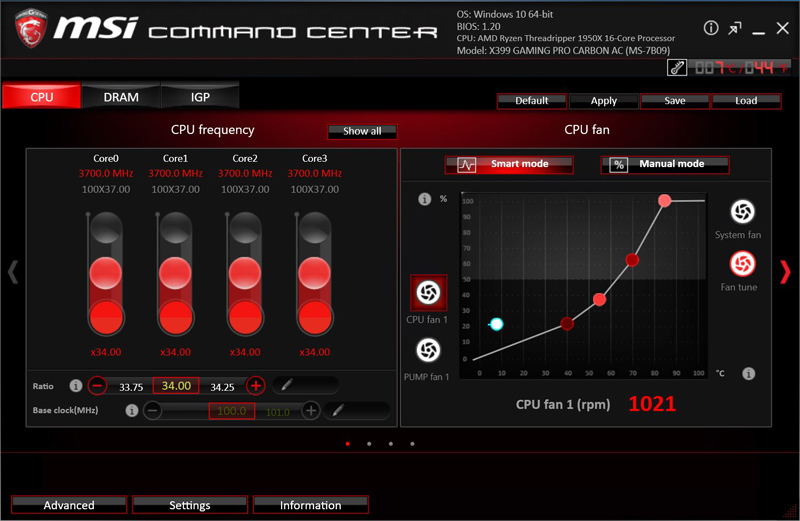Open the Advanced section
This screenshot has height=521, width=800.
coord(69,505)
